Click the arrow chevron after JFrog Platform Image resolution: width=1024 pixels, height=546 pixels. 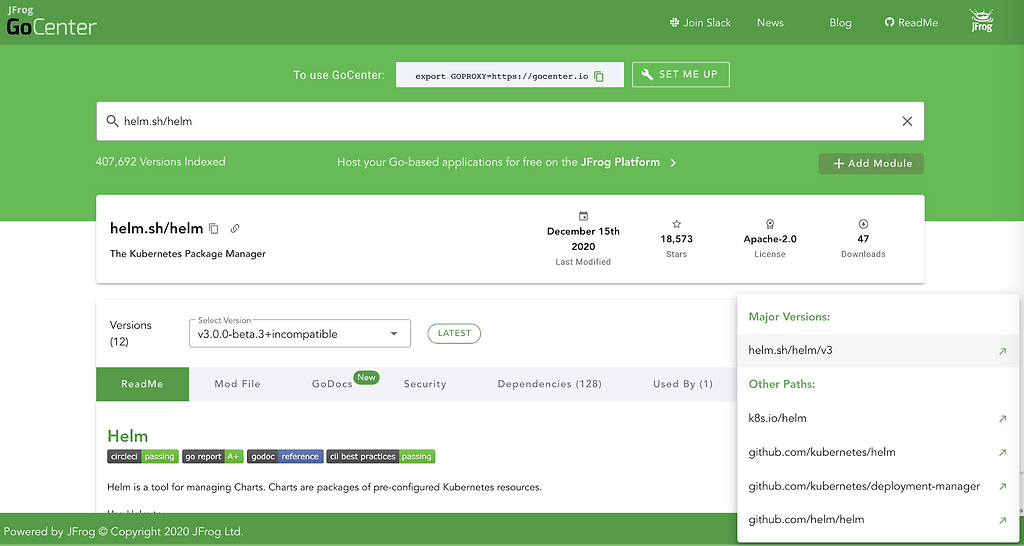pos(673,163)
